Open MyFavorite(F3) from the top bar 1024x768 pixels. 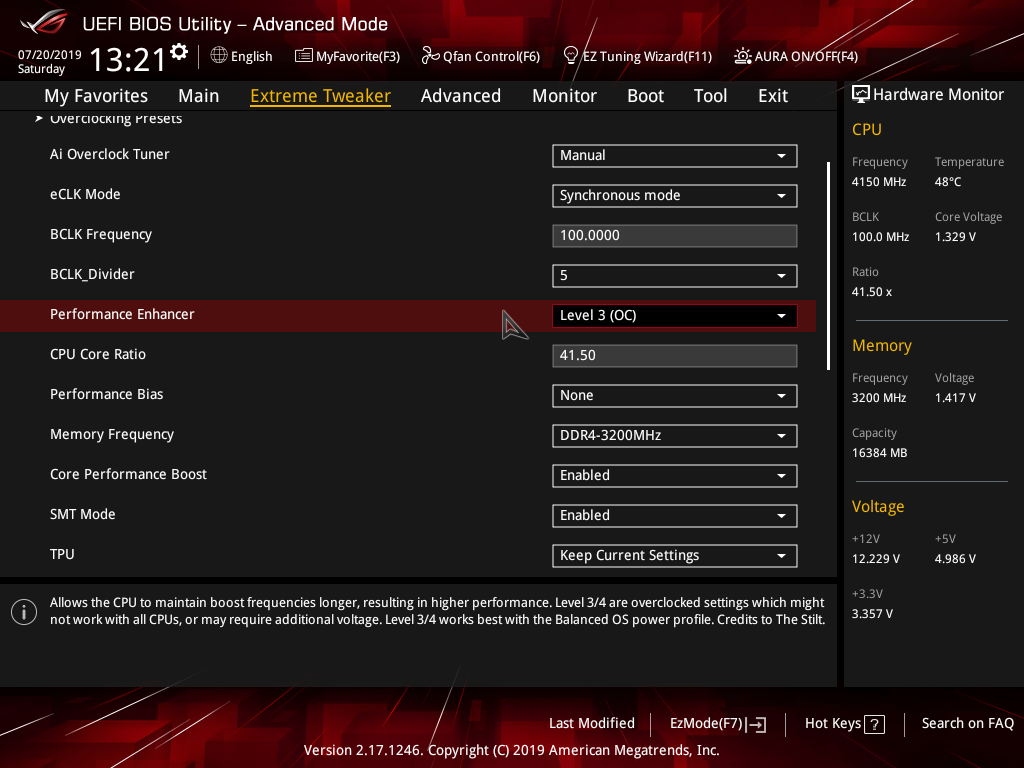point(347,56)
